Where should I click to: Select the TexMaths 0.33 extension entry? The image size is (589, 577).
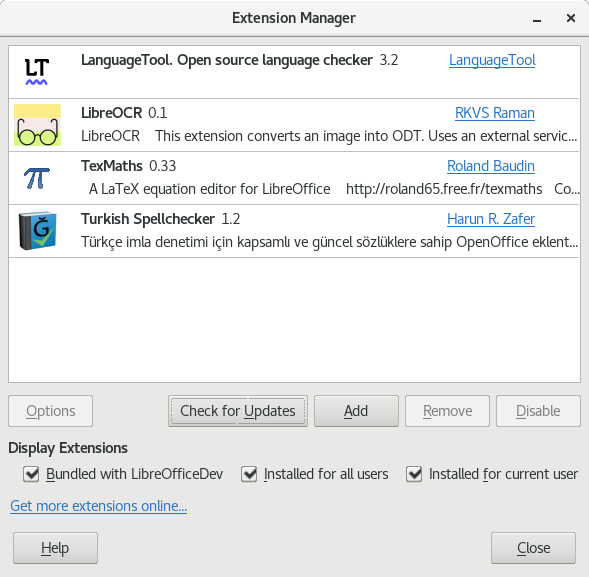tap(294, 178)
